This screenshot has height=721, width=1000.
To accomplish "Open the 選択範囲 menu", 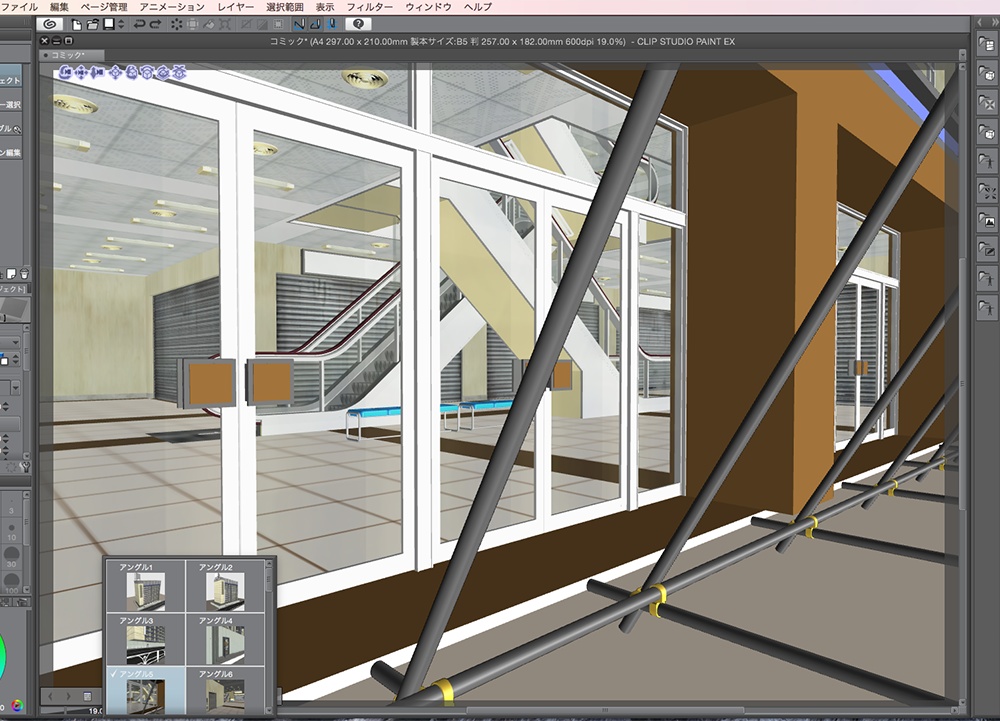I will coord(284,7).
